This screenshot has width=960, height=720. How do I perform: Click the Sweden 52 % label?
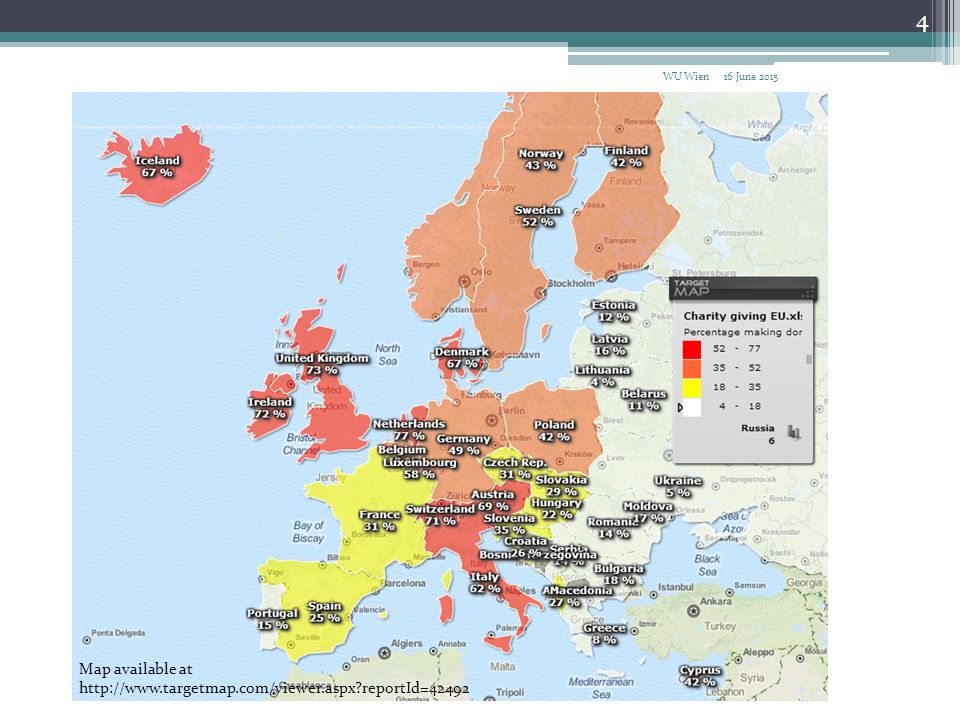click(538, 216)
